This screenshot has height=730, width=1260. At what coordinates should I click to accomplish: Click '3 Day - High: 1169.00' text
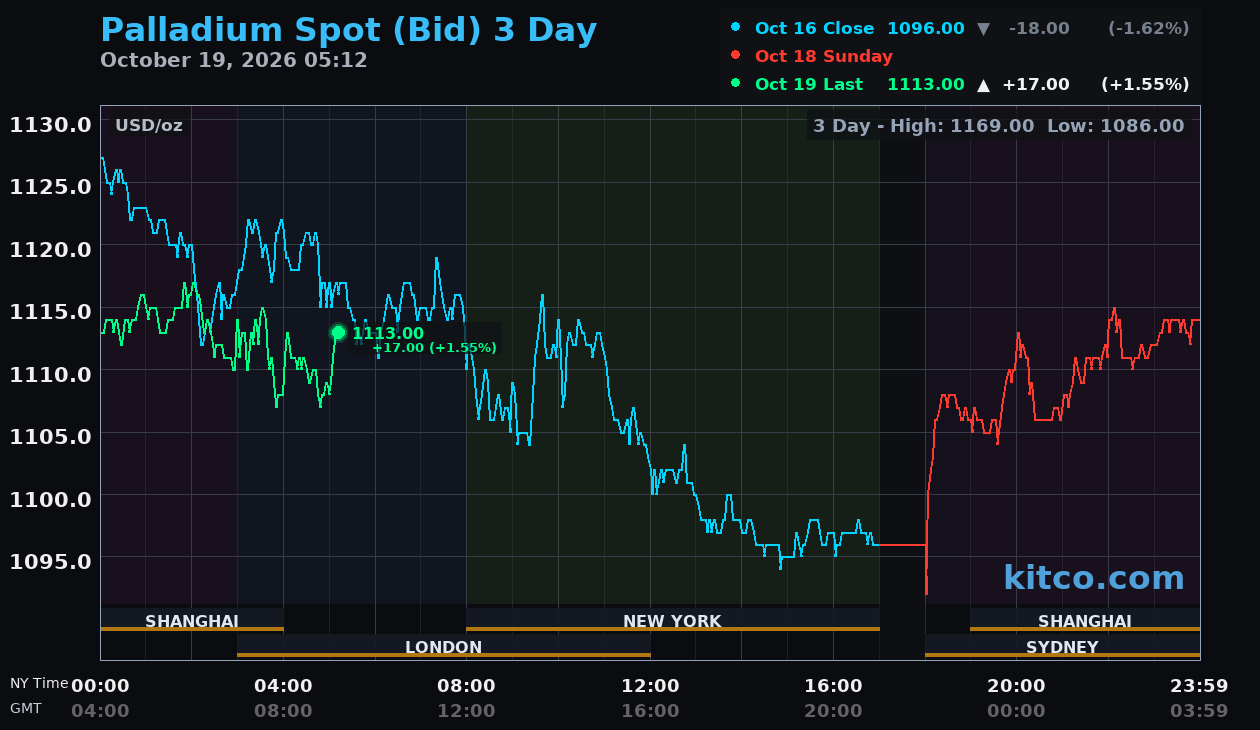click(x=924, y=126)
